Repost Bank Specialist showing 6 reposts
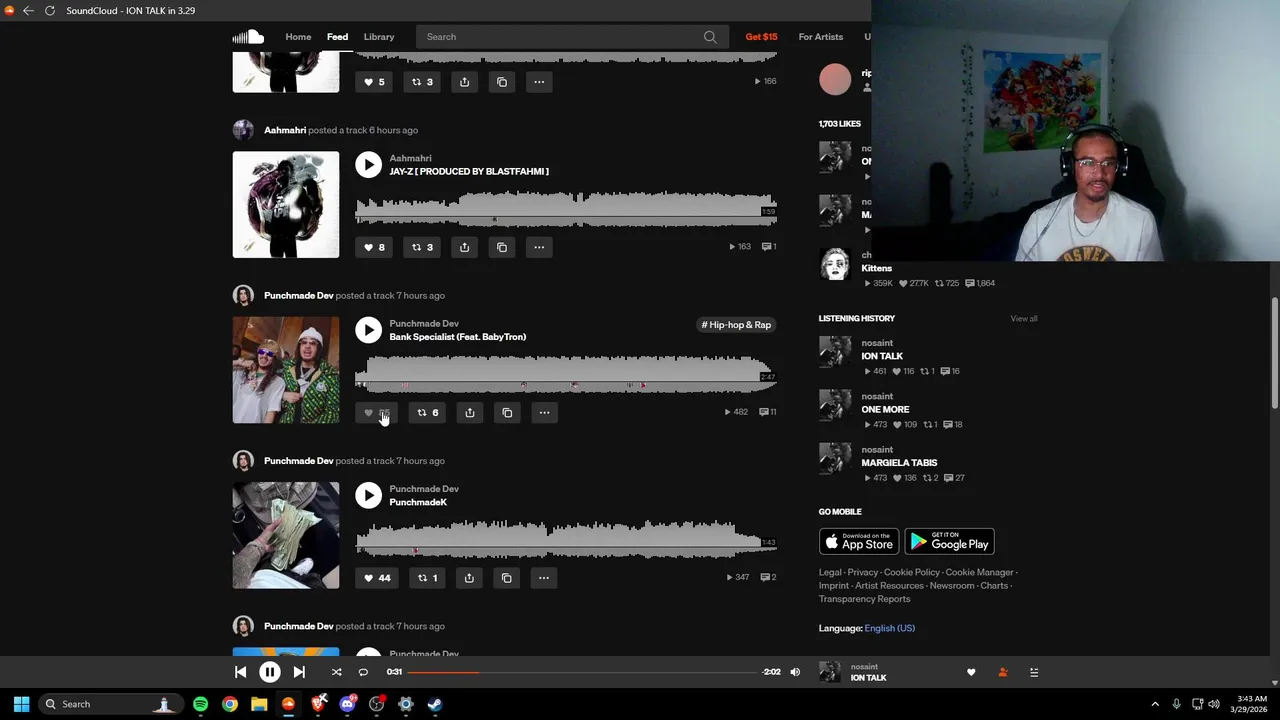This screenshot has height=720, width=1280. 427,413
